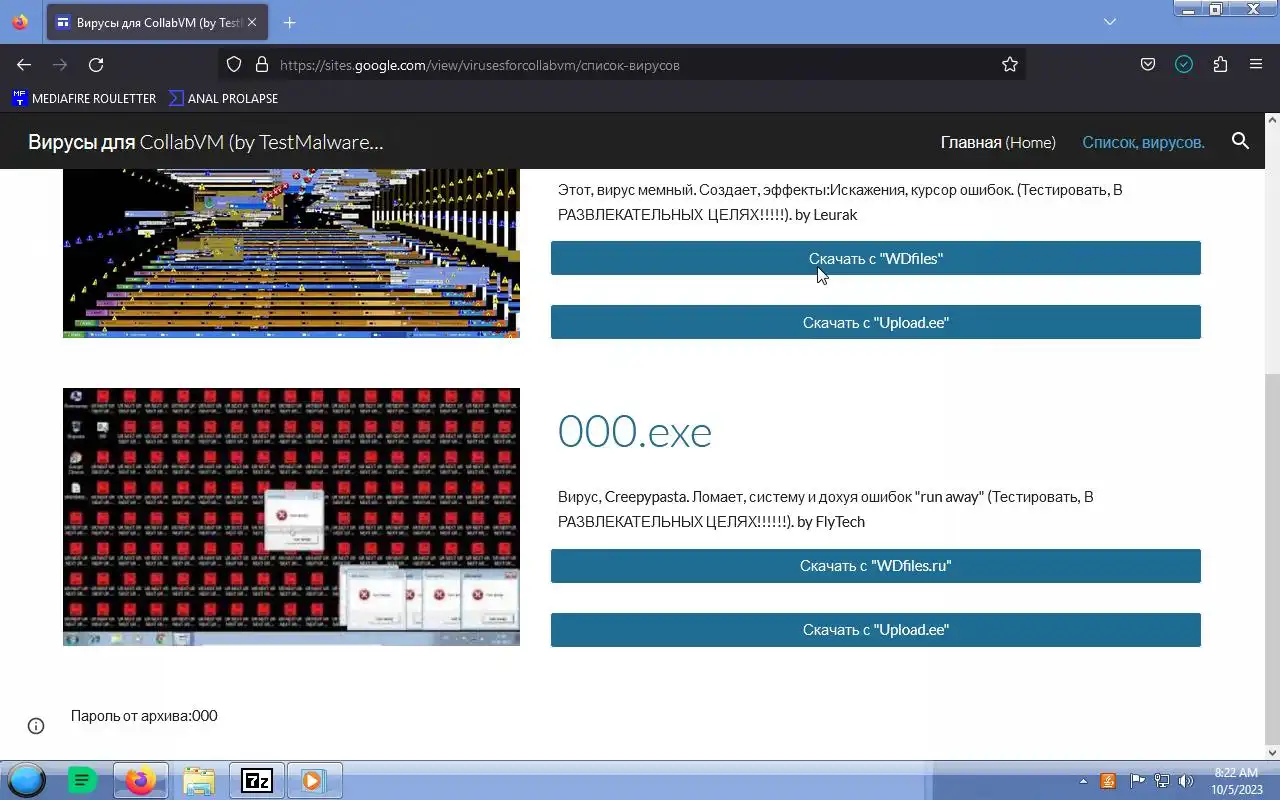
Task: Open 7-Zip from the taskbar
Action: pyautogui.click(x=256, y=780)
